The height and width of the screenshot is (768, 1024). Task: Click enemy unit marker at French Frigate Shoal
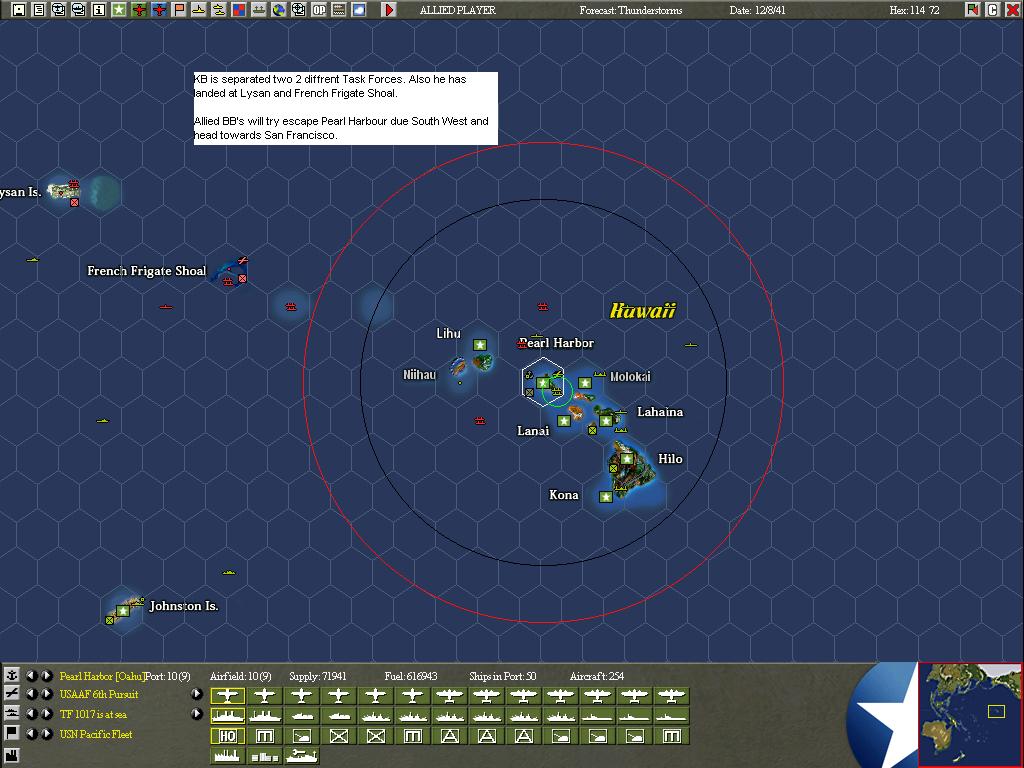tap(242, 279)
